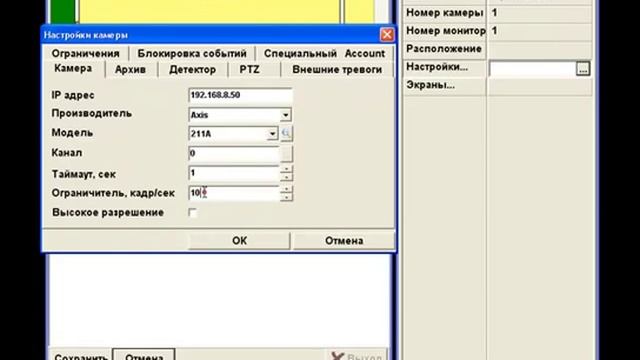Enable the Высокое разрешение checkbox
Viewport: 640px width, 360px height.
coord(193,213)
